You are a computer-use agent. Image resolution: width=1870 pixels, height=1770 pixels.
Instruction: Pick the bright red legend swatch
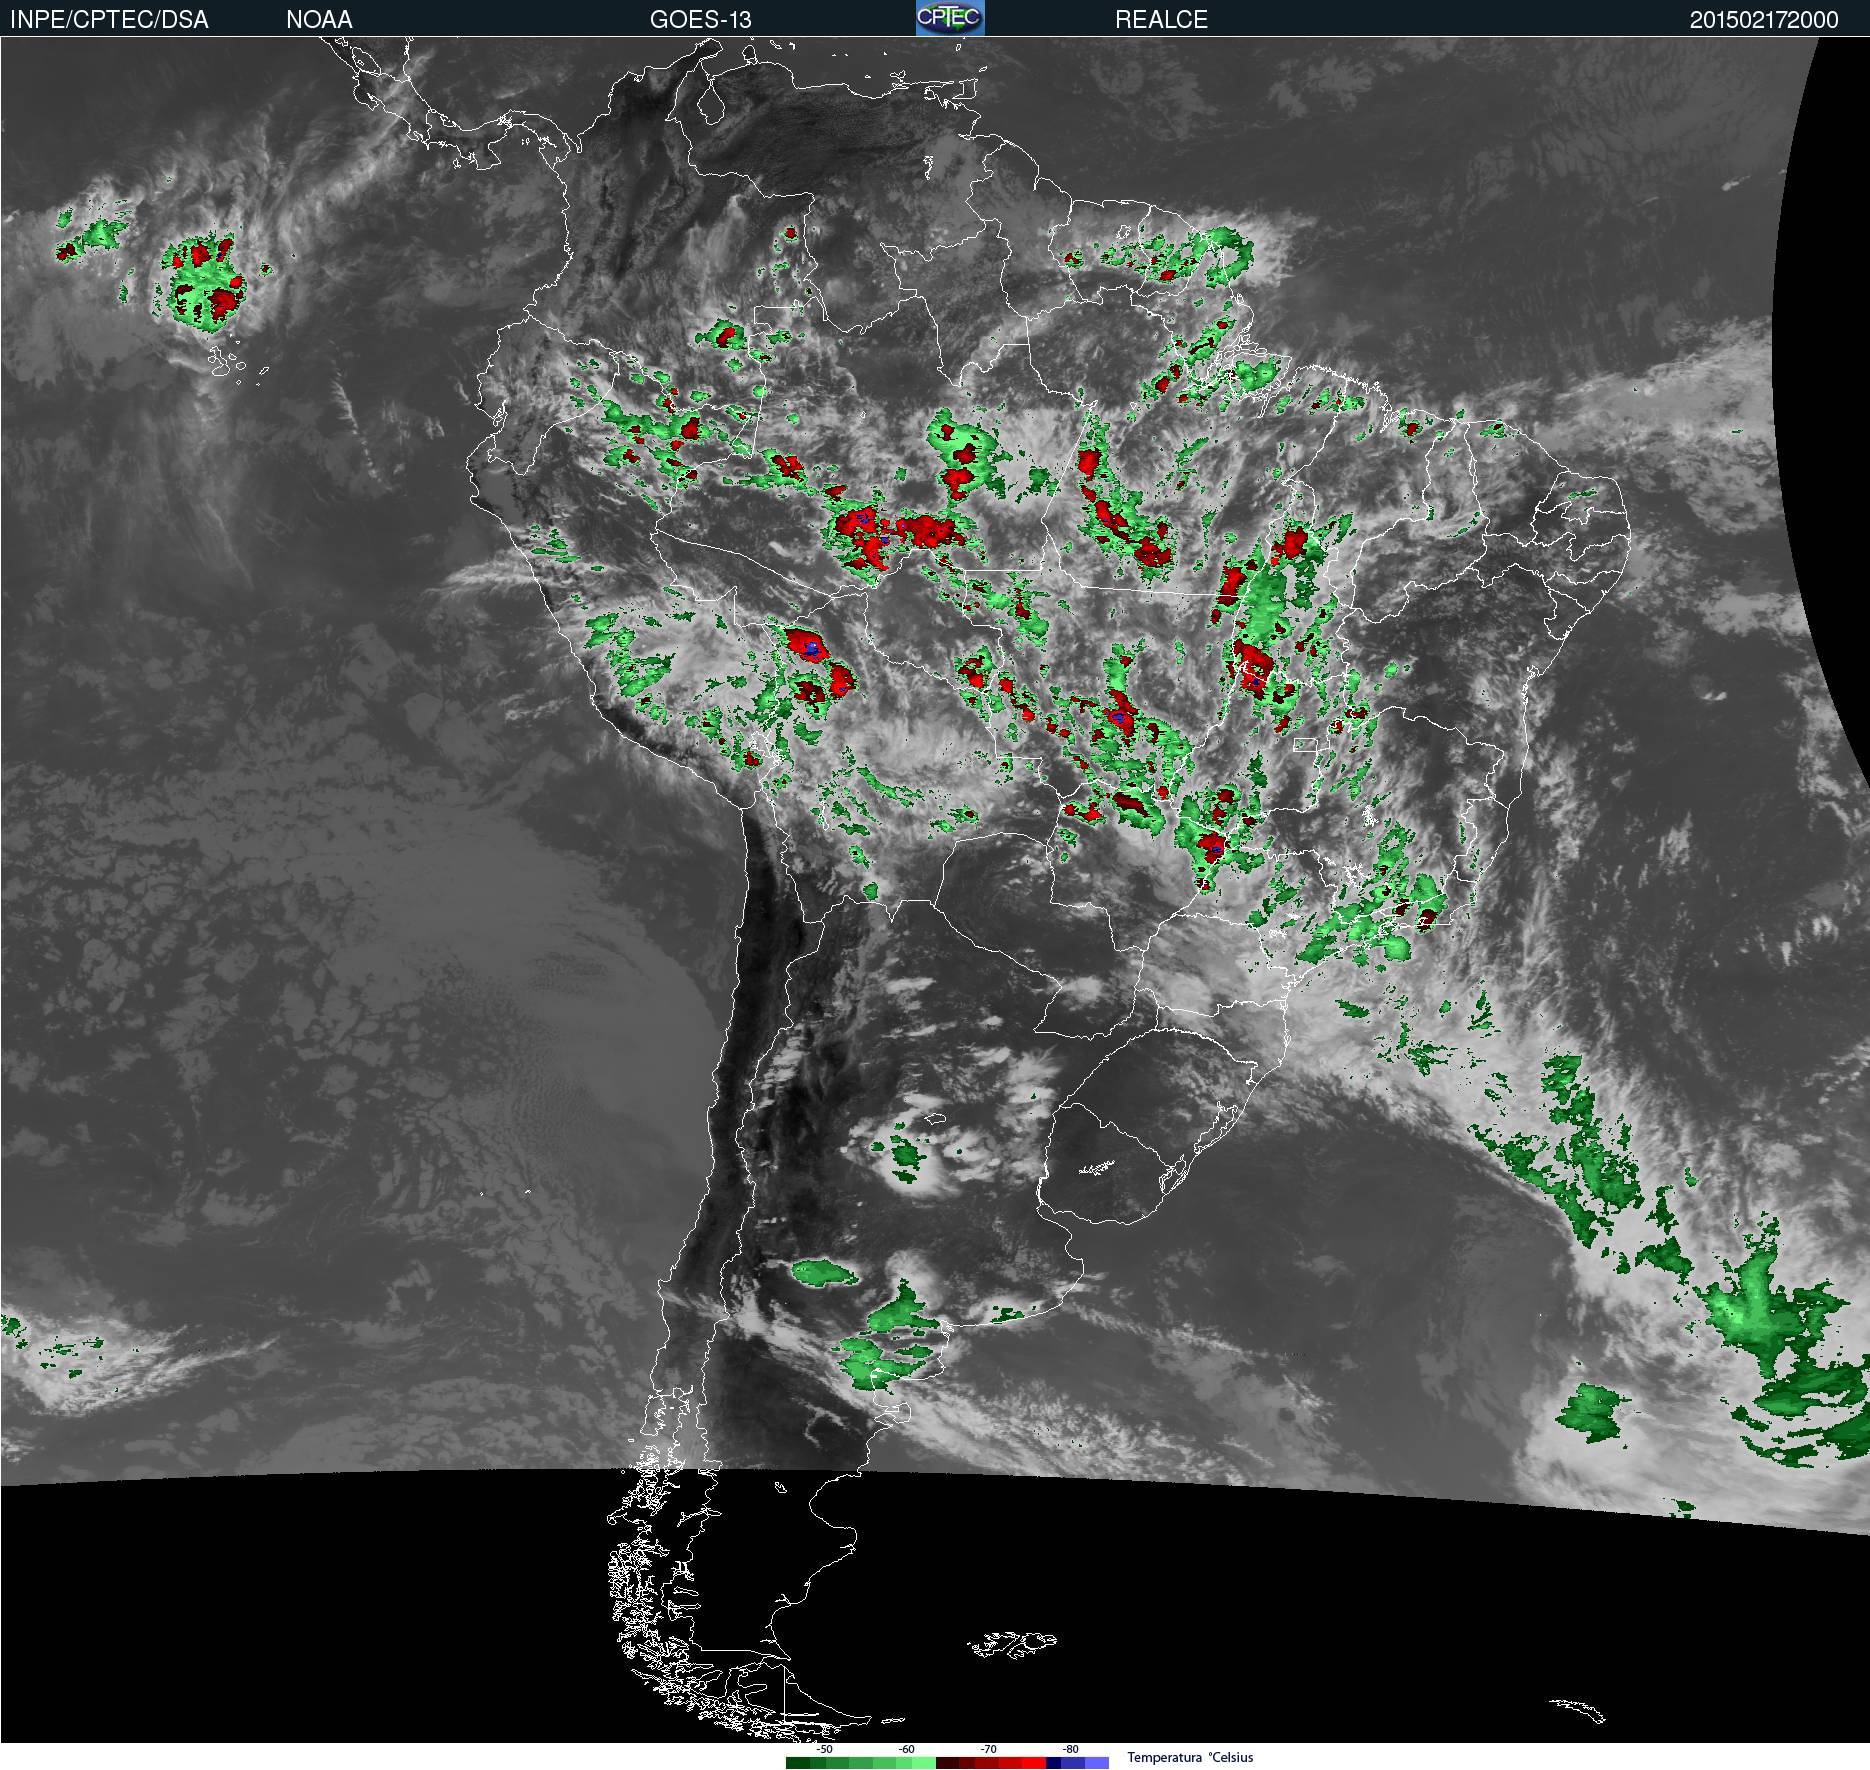pyautogui.click(x=1034, y=1763)
